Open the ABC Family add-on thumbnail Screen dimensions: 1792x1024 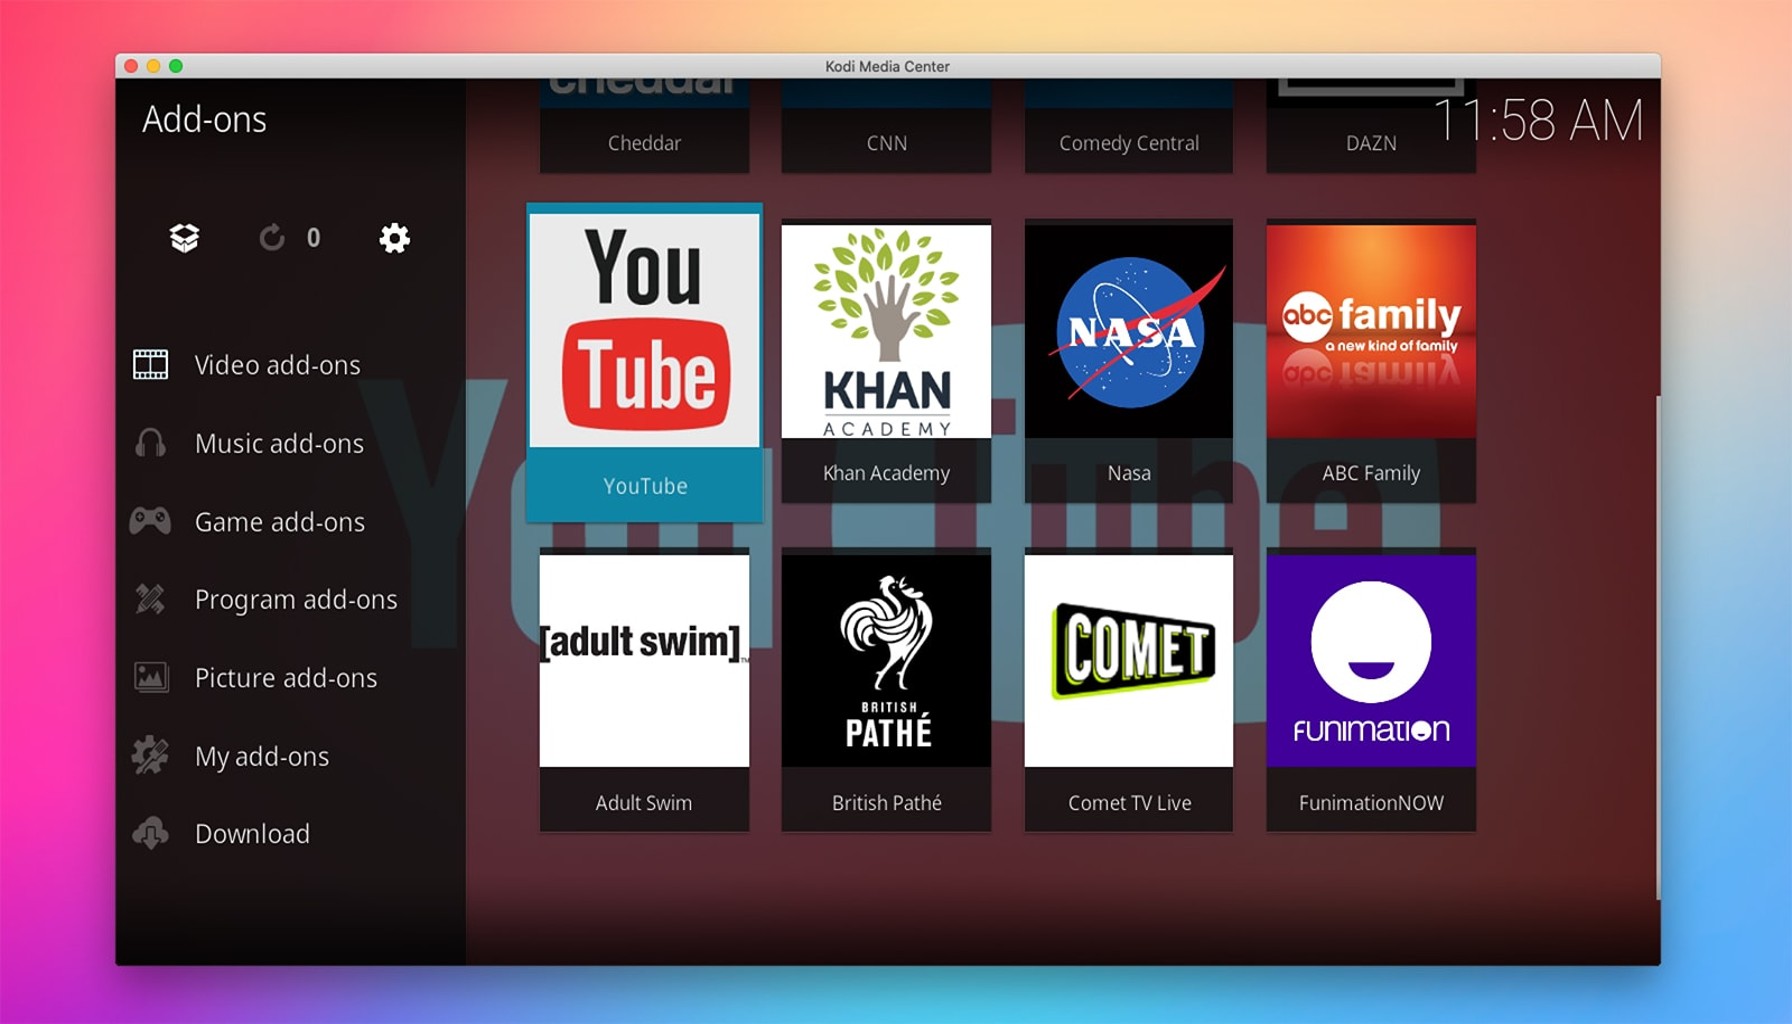1371,331
